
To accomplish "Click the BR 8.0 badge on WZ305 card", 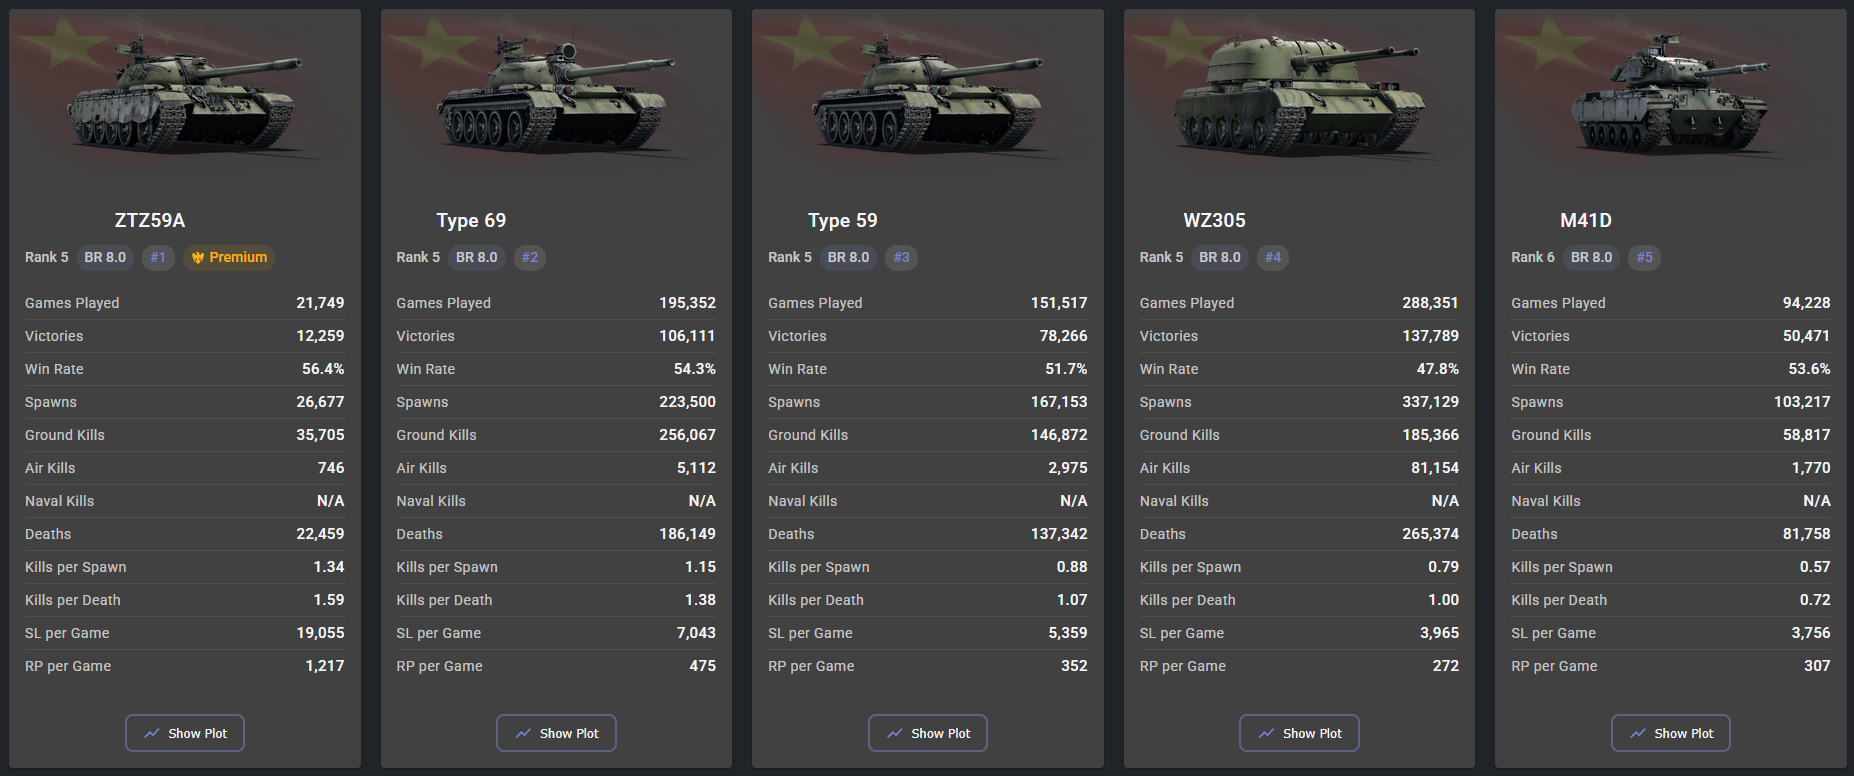I will [x=1220, y=257].
